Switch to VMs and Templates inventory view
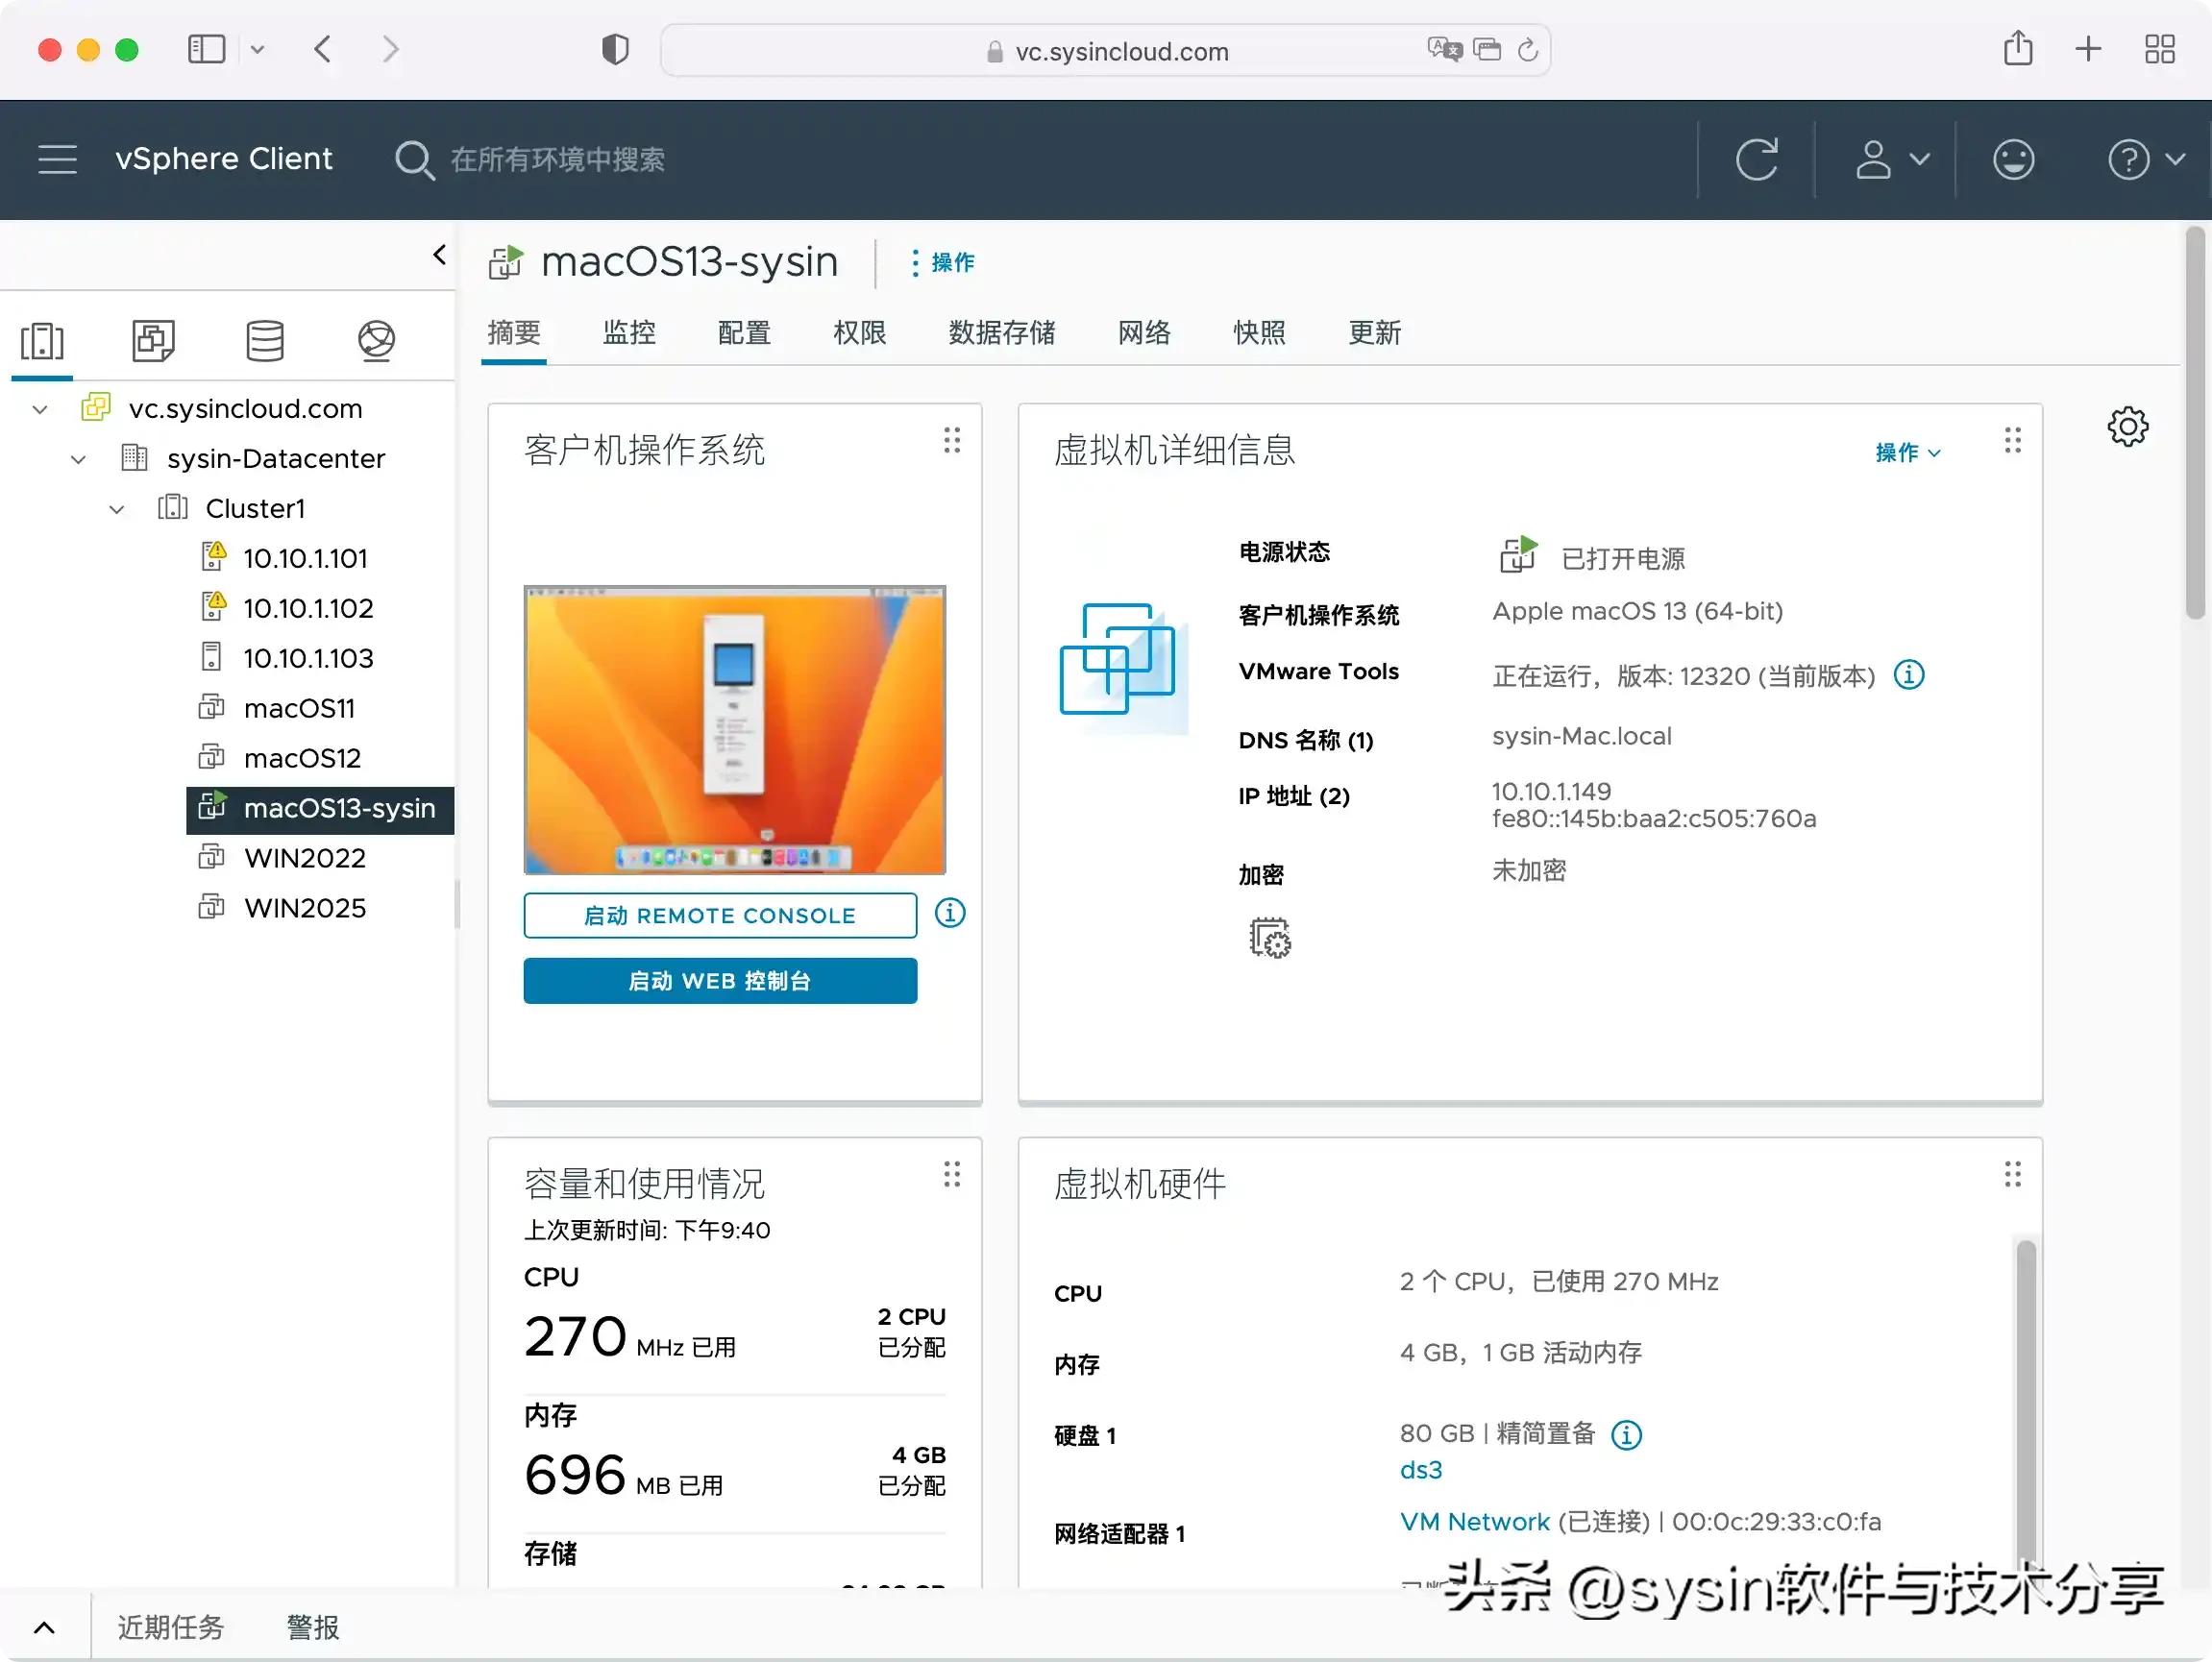The image size is (2212, 1662). tap(153, 341)
